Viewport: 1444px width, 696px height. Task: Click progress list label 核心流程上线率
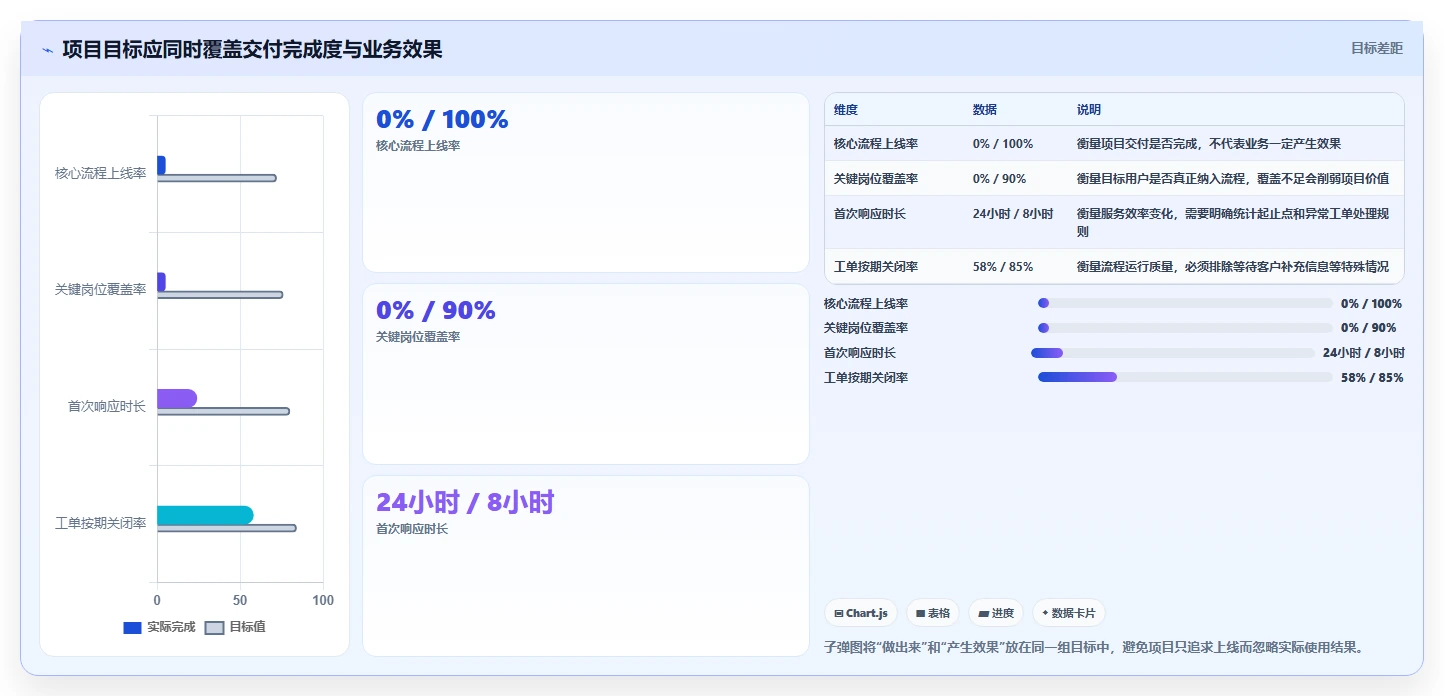point(866,304)
